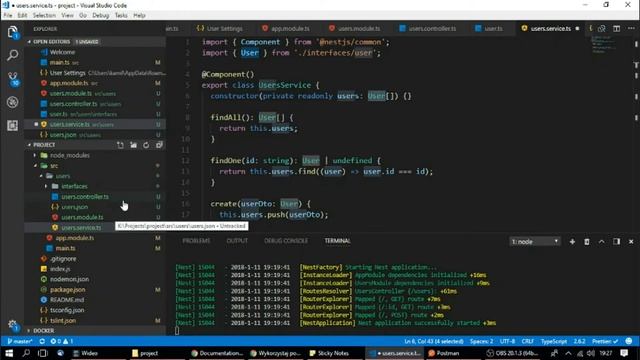The height and width of the screenshot is (360, 640).
Task: Synchronize changes in the status bar
Action: click(42, 341)
